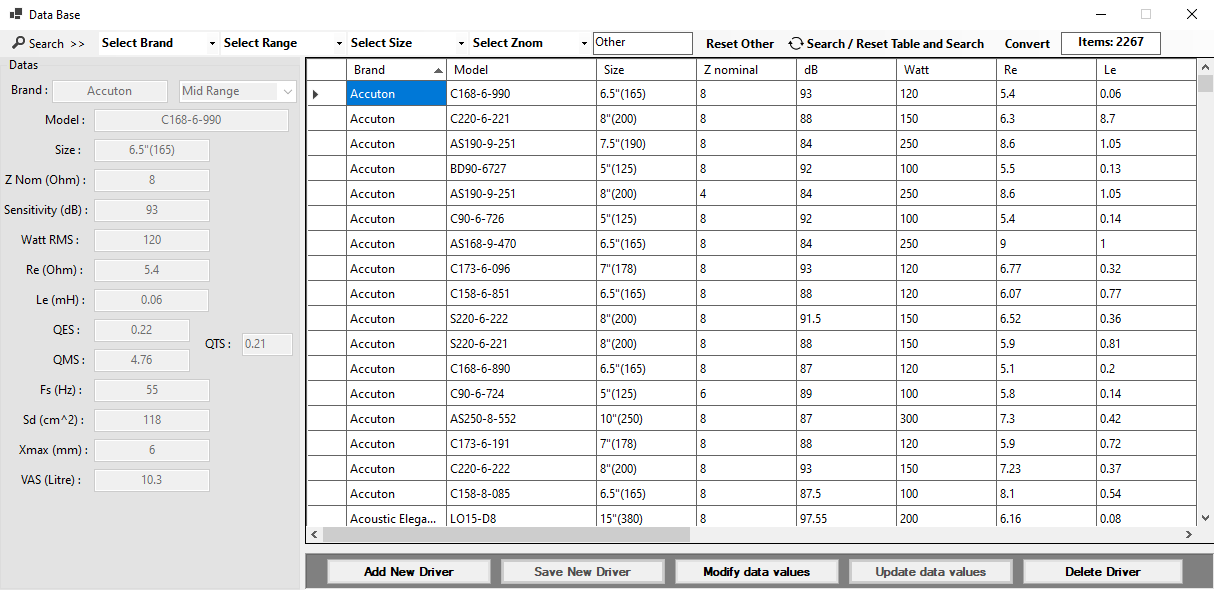Open the Select Brand dropdown
The height and width of the screenshot is (590, 1214).
pos(158,43)
